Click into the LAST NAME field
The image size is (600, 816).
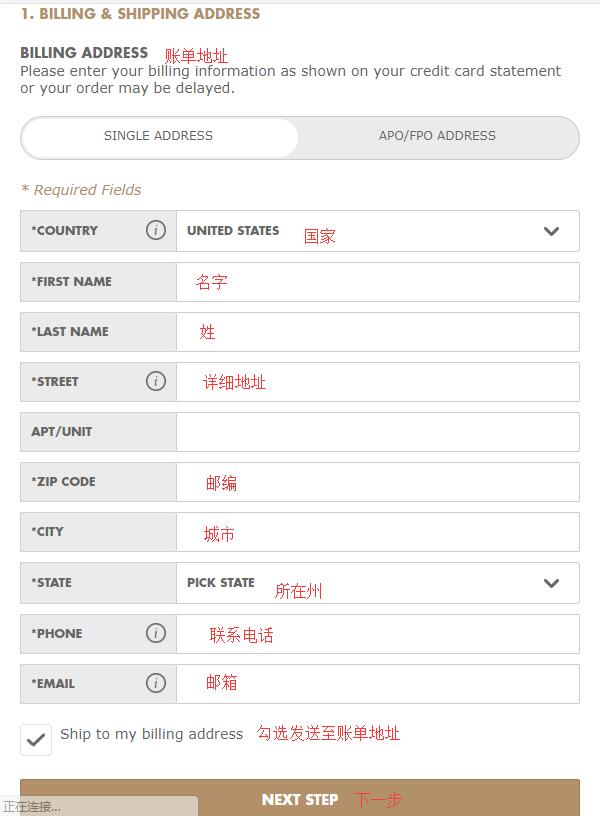click(378, 332)
